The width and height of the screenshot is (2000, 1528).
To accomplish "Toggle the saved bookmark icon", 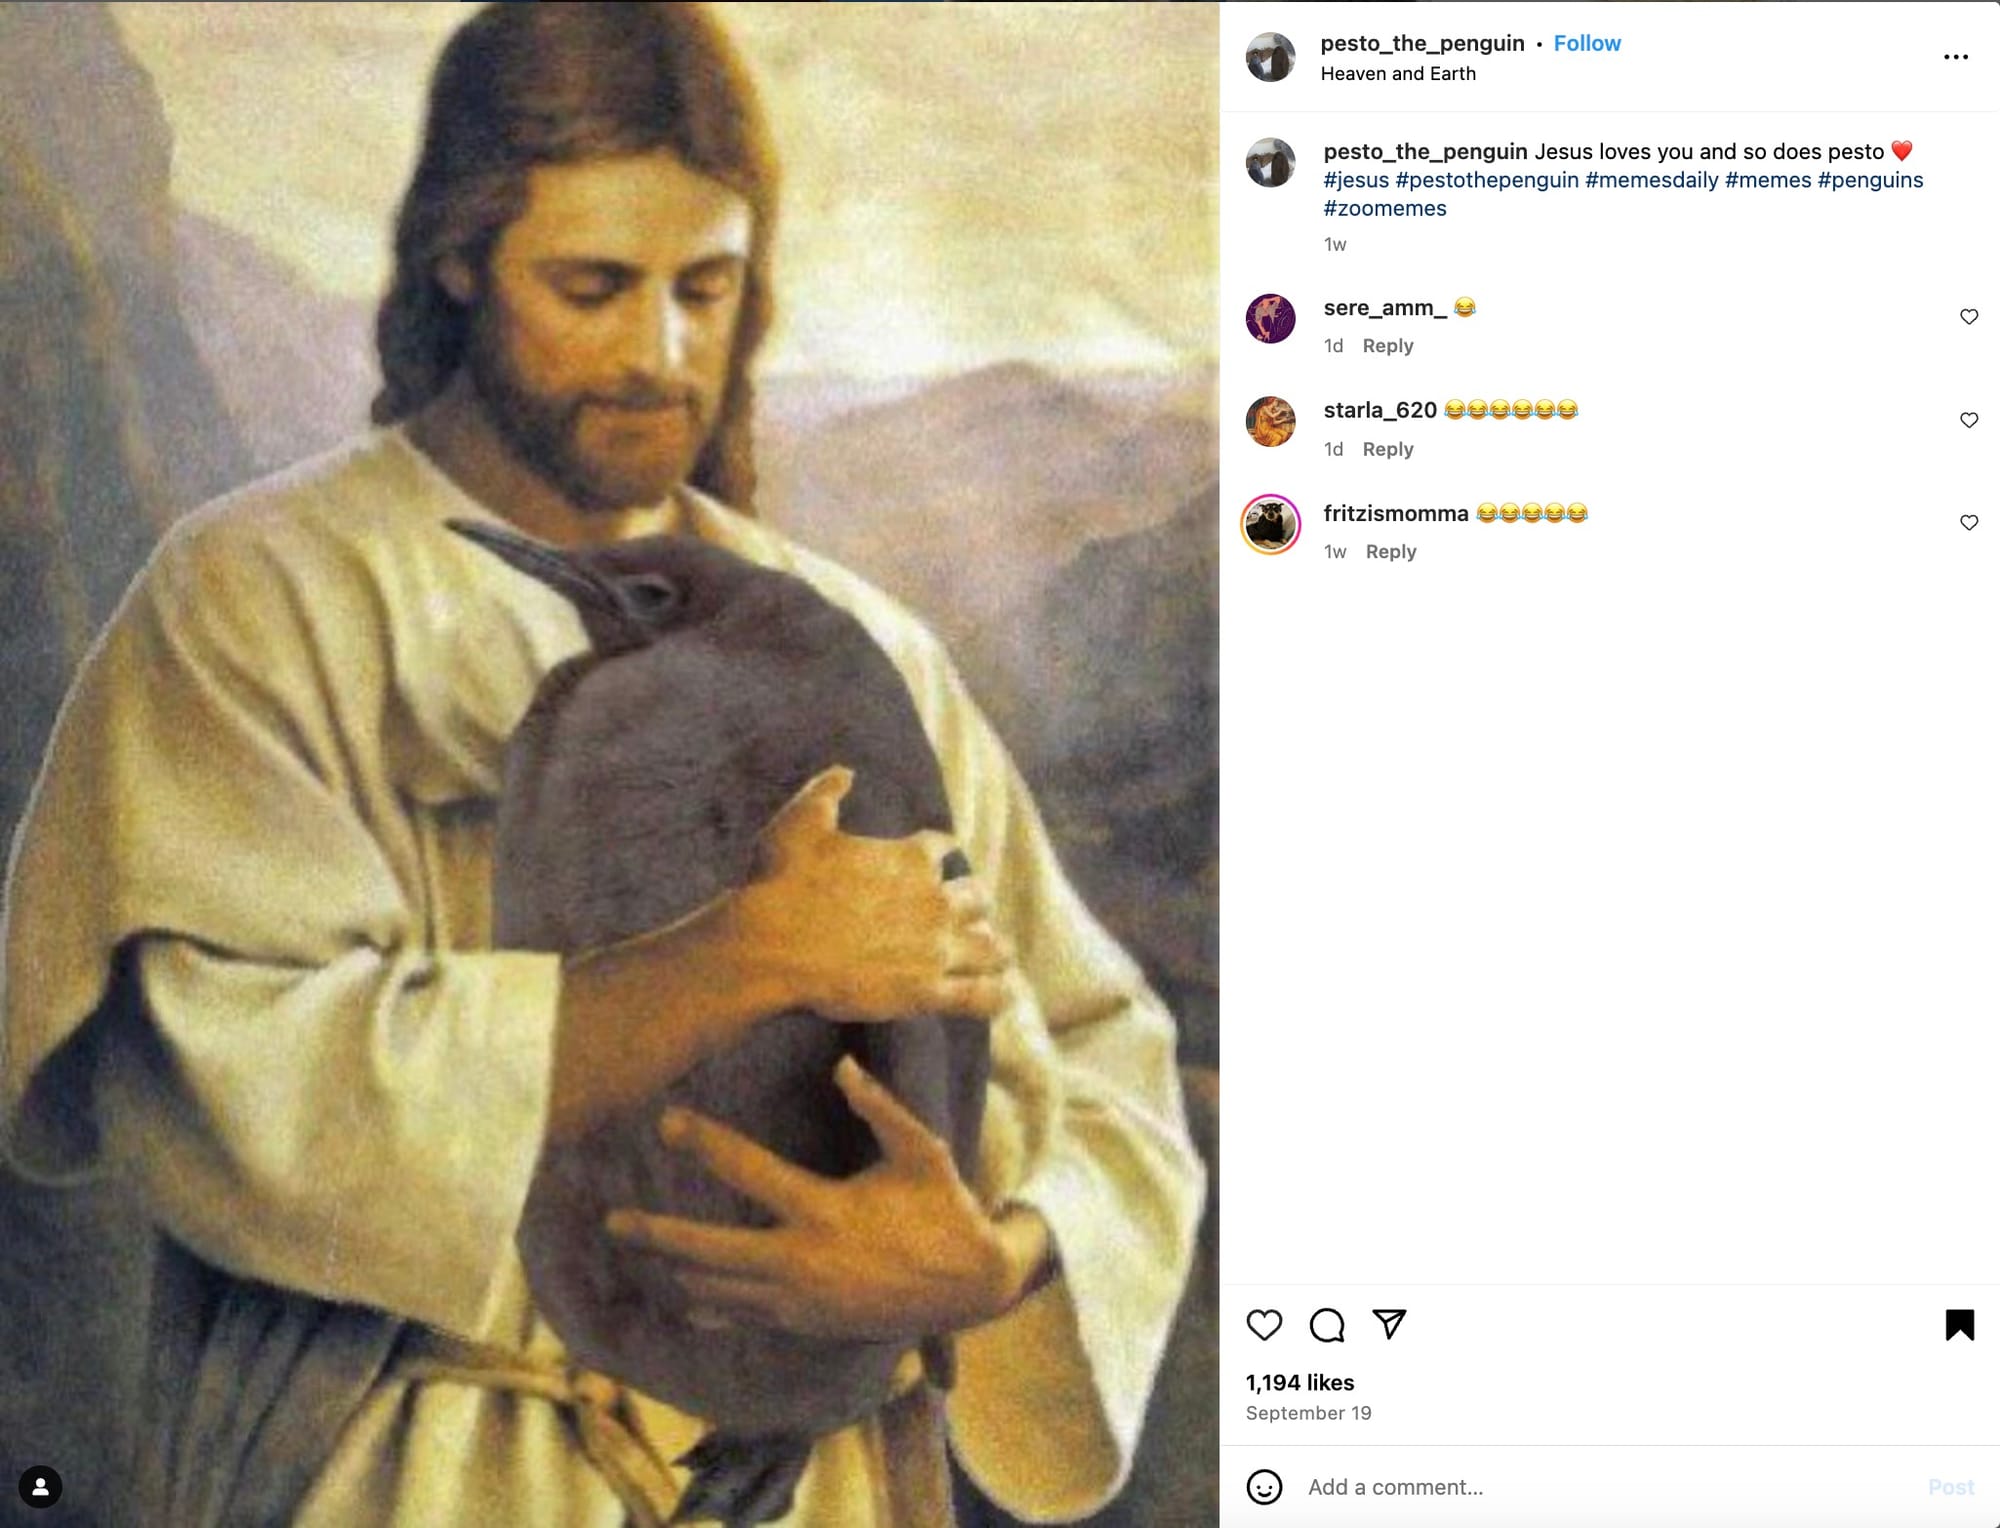I will click(1959, 1325).
